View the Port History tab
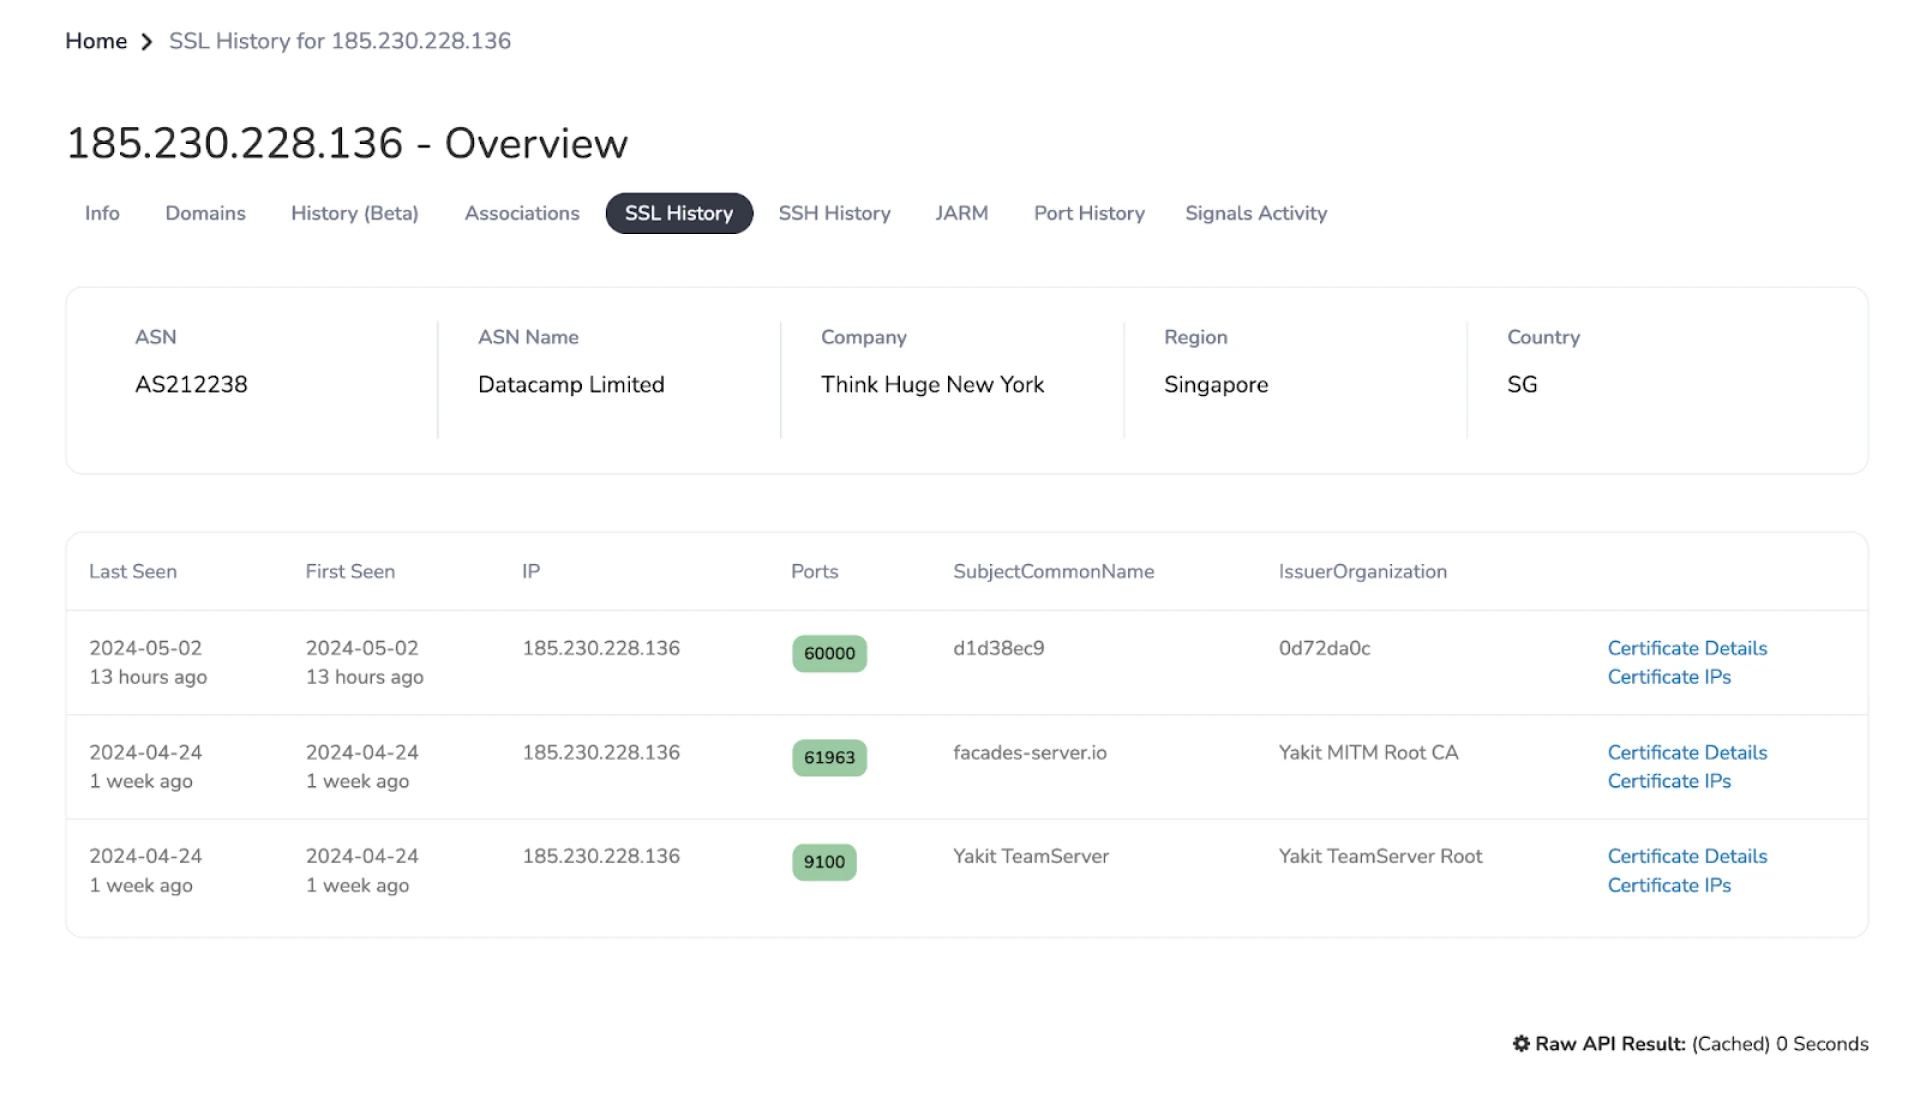The image size is (1920, 1110). coord(1089,213)
